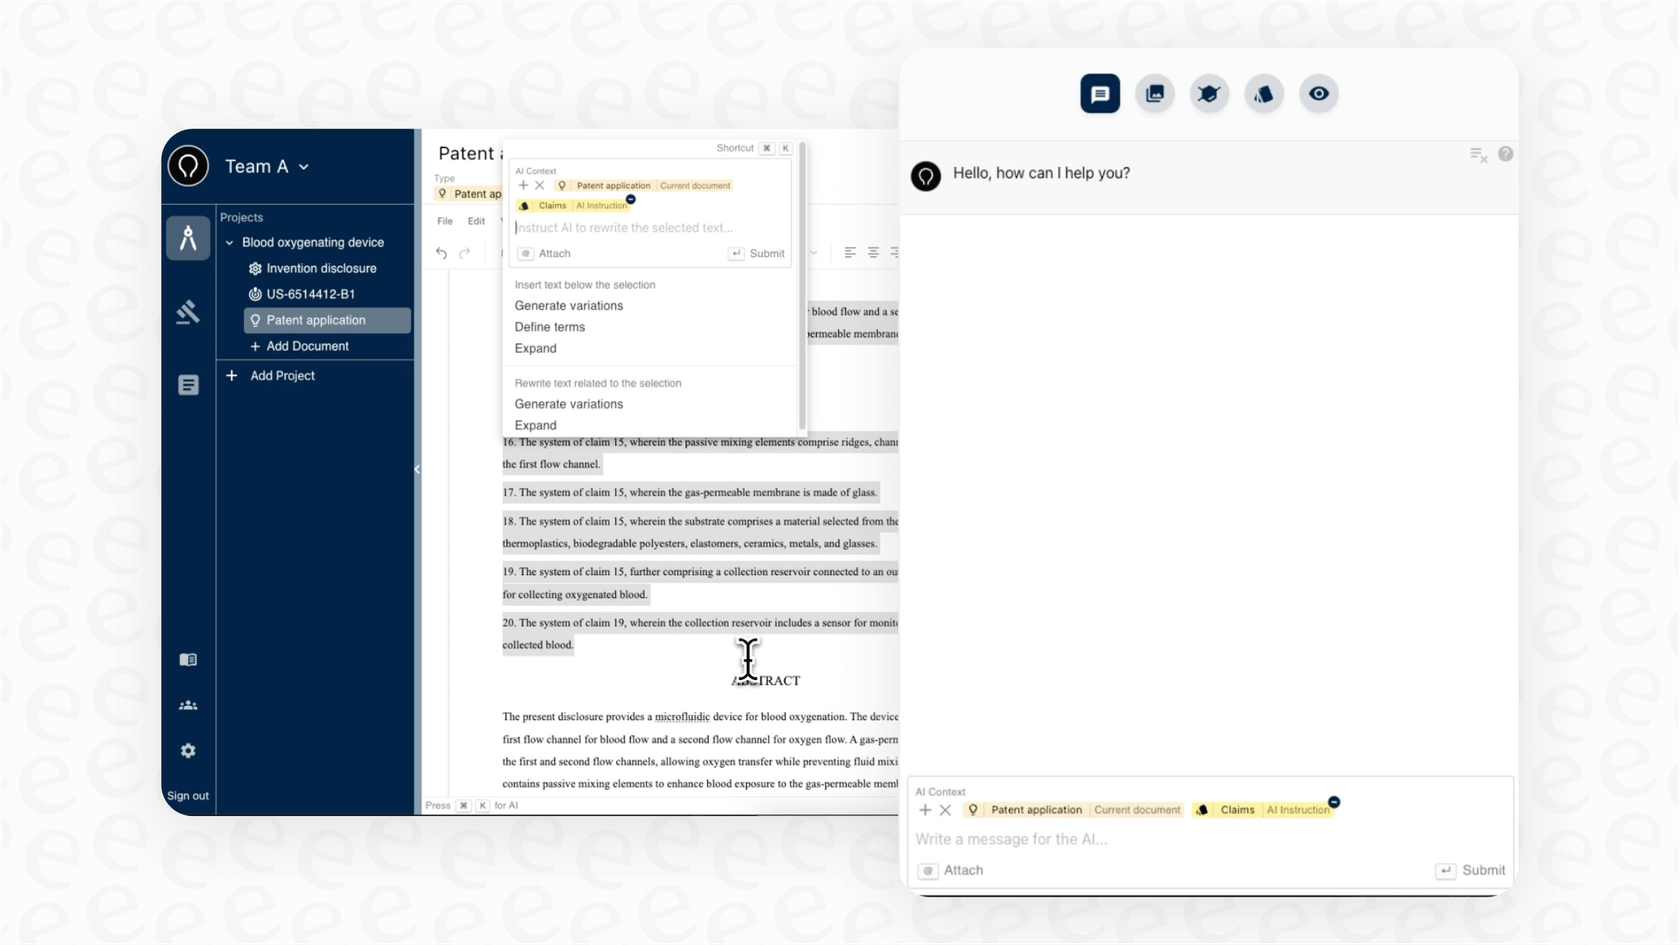
Task: Open the image gallery panel icon
Action: (x=1154, y=93)
